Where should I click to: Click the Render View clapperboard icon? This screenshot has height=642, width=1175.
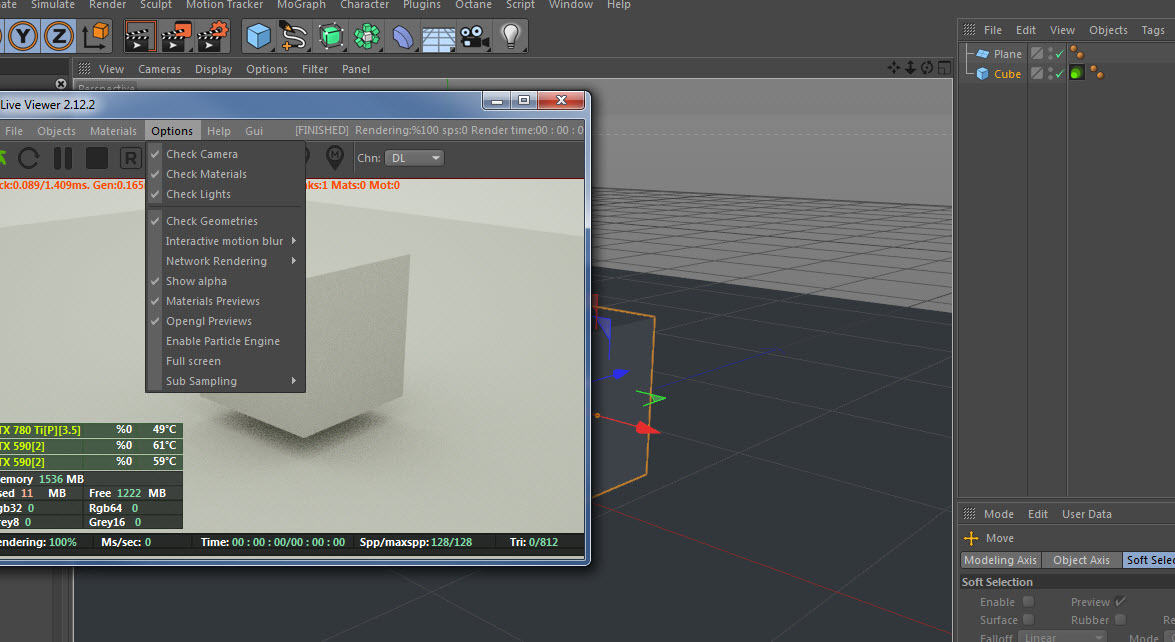click(x=139, y=36)
